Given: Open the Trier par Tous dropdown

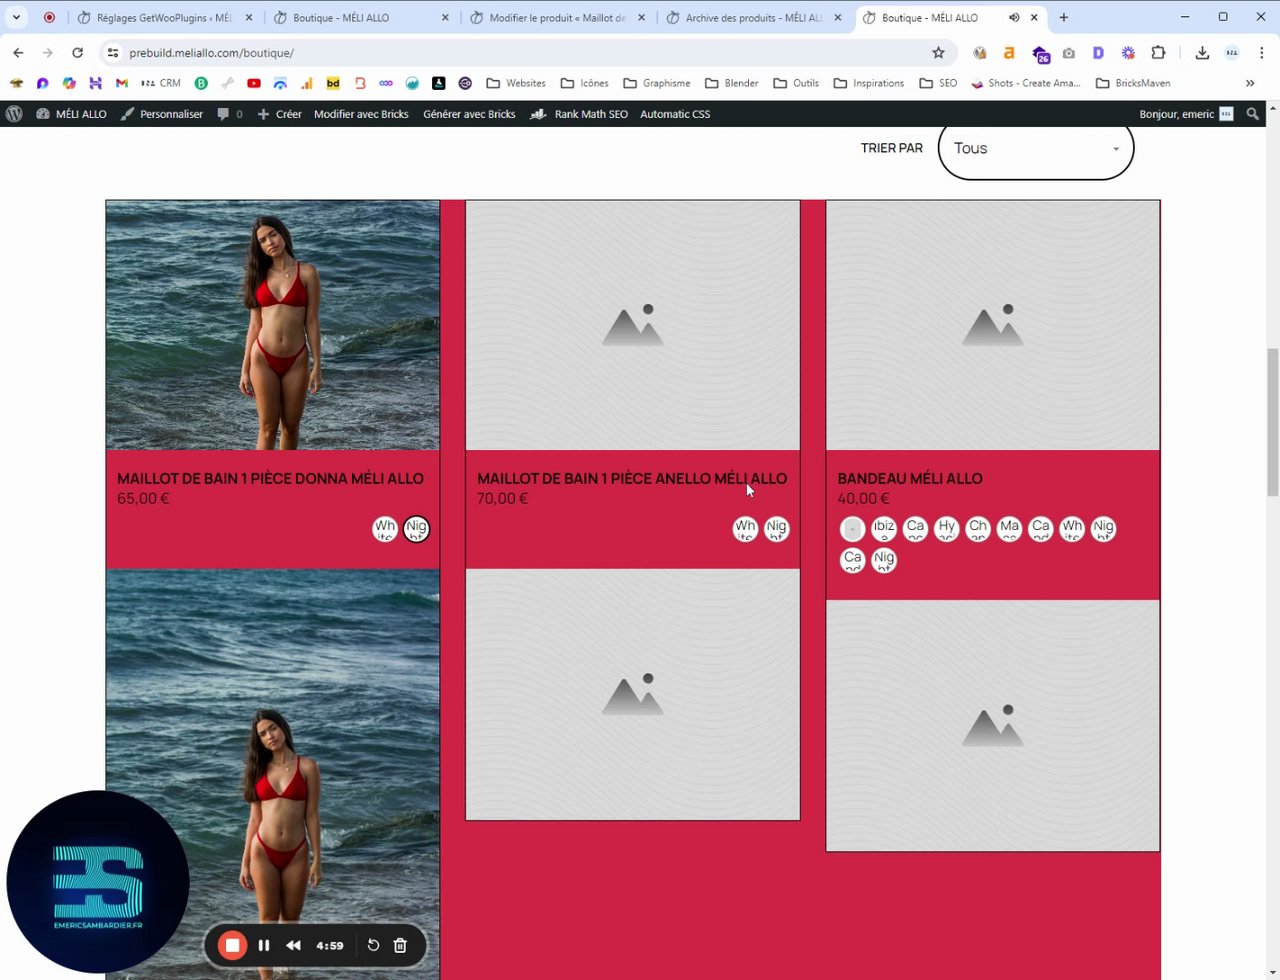Looking at the screenshot, I should pyautogui.click(x=1035, y=148).
